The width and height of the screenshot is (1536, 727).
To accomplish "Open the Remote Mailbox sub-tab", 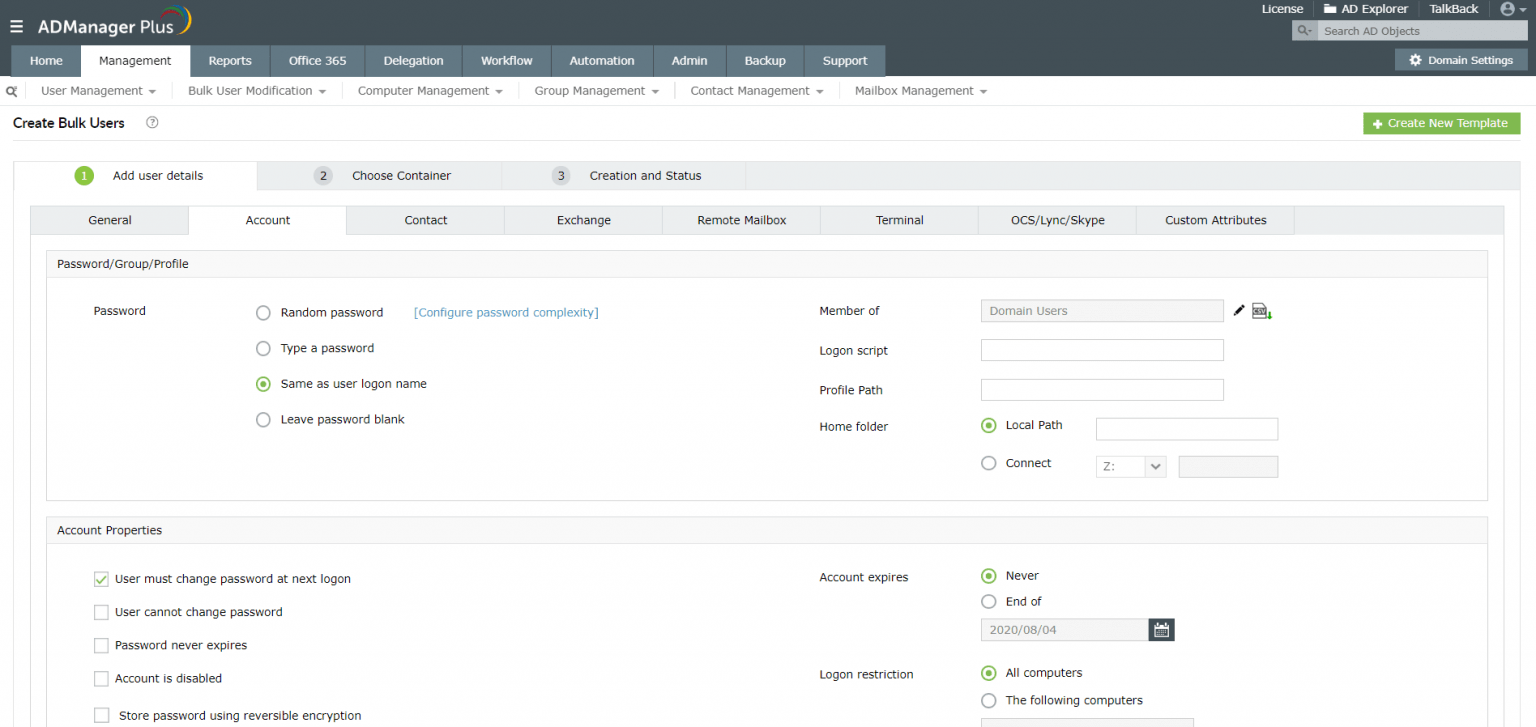I will pos(742,220).
